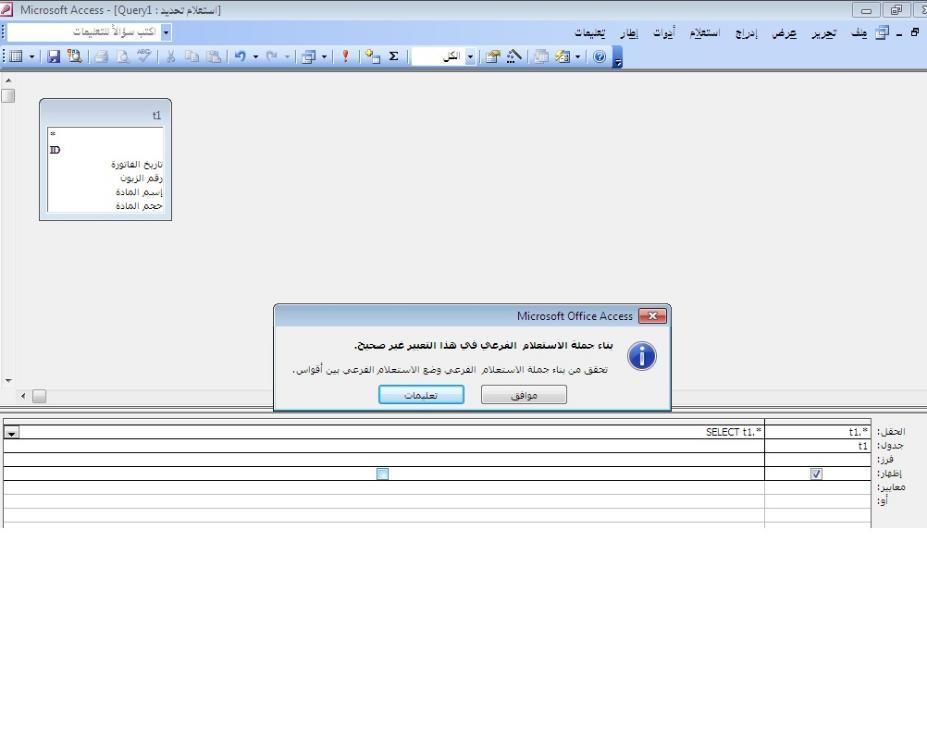The image size is (927, 750).
Task: Click the Paste clipboard icon
Action: (x=214, y=56)
